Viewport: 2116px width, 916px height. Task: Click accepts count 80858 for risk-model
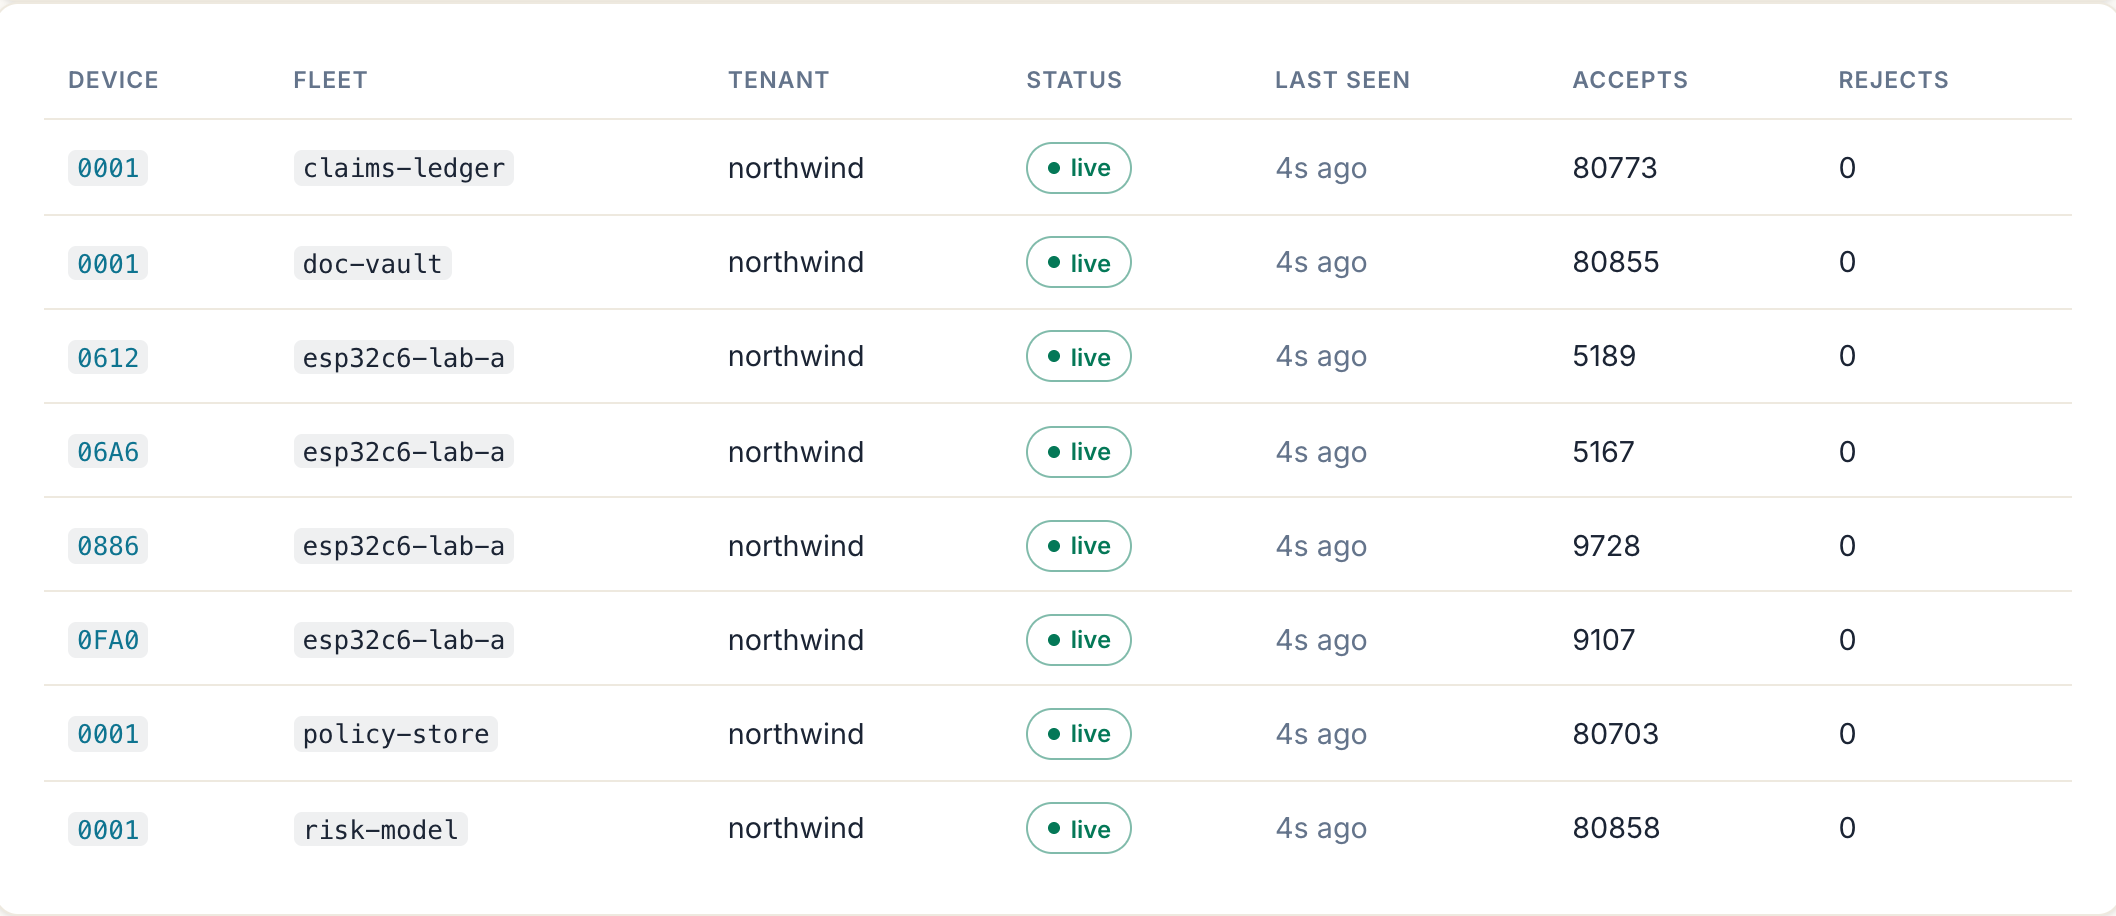1616,828
